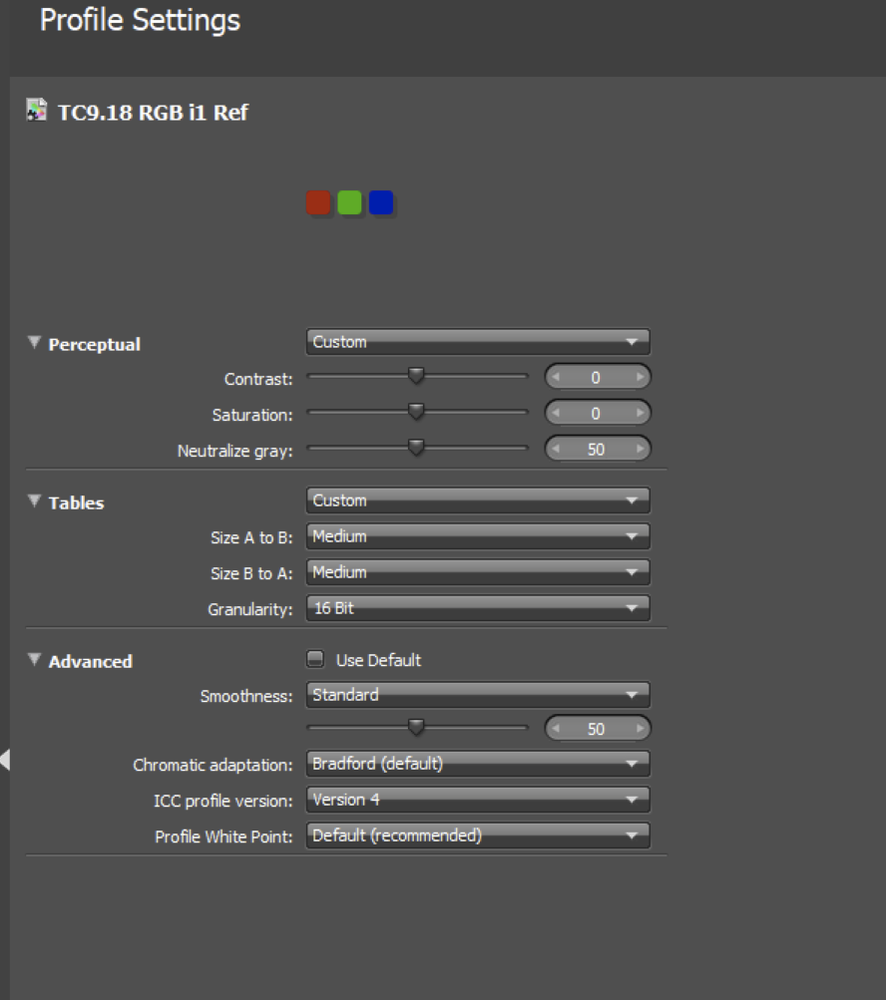Decrease Saturation value with left arrow
This screenshot has height=1000, width=886.
point(557,414)
